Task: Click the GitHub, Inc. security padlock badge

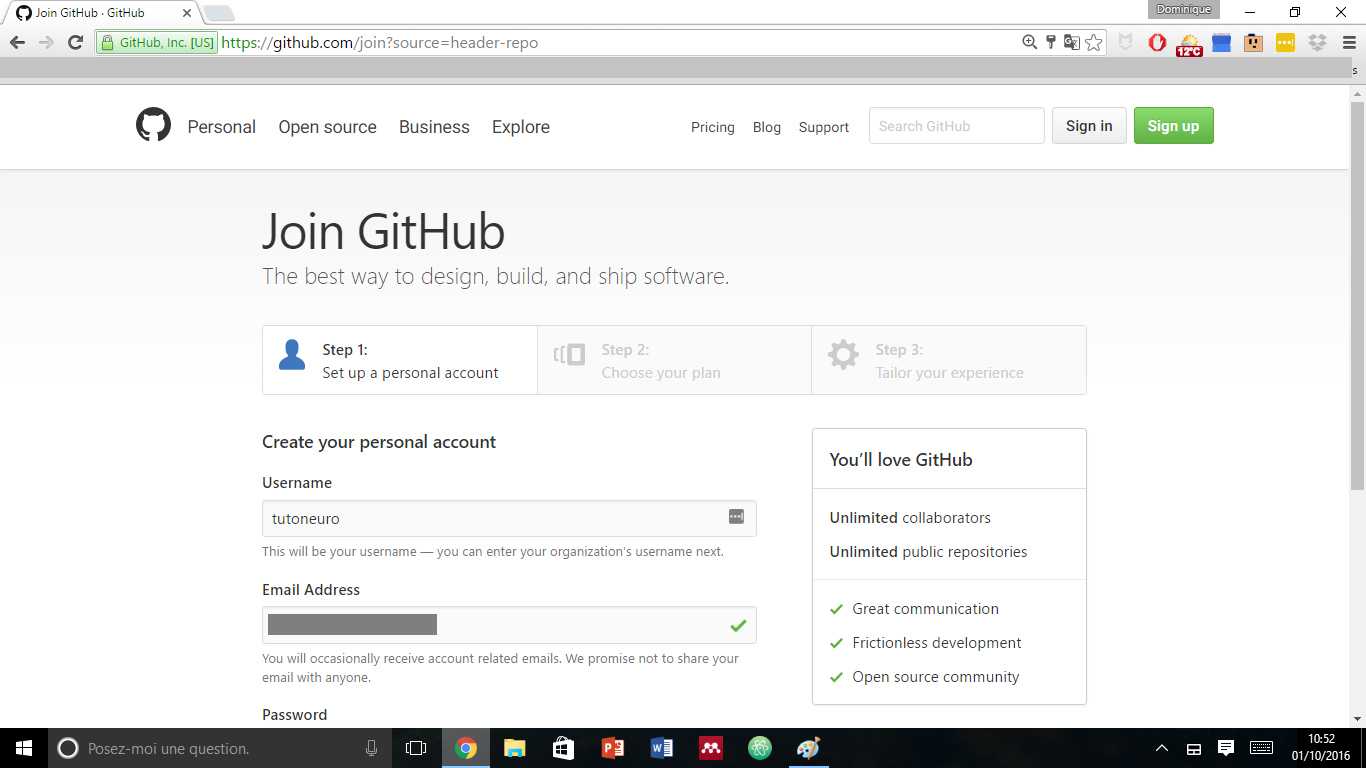Action: pyautogui.click(x=157, y=43)
